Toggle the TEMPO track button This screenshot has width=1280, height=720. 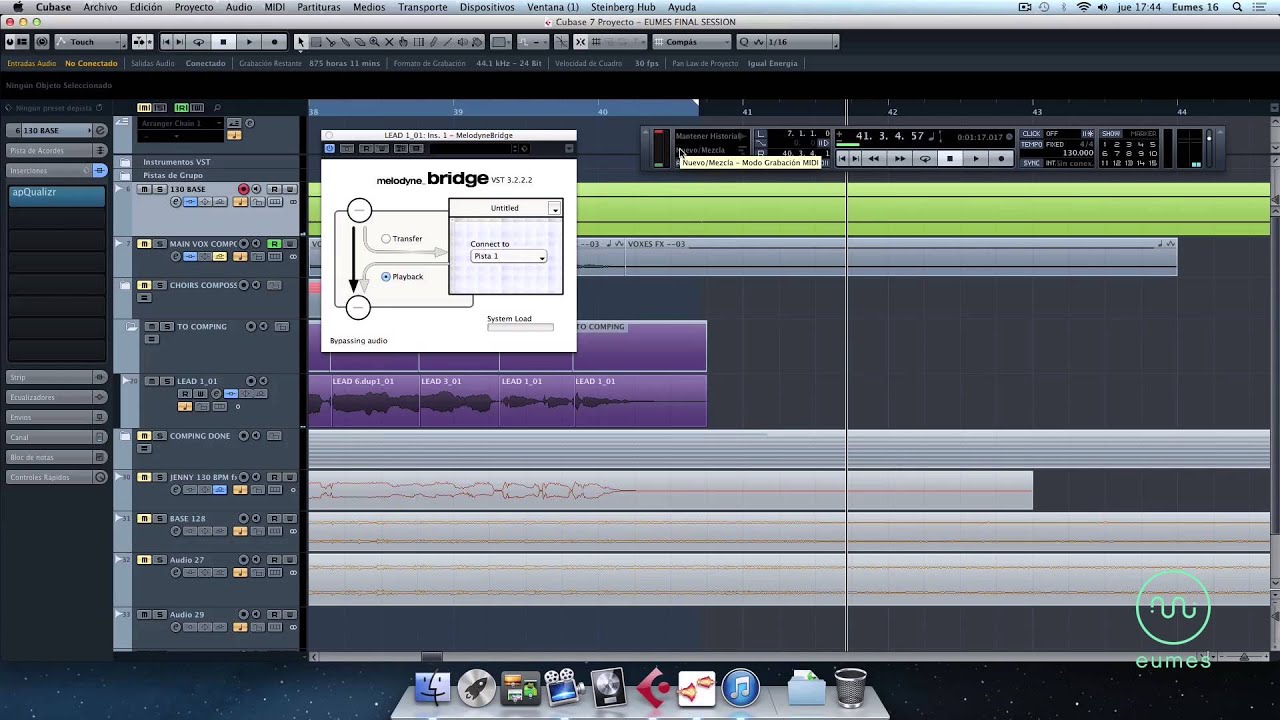1031,144
